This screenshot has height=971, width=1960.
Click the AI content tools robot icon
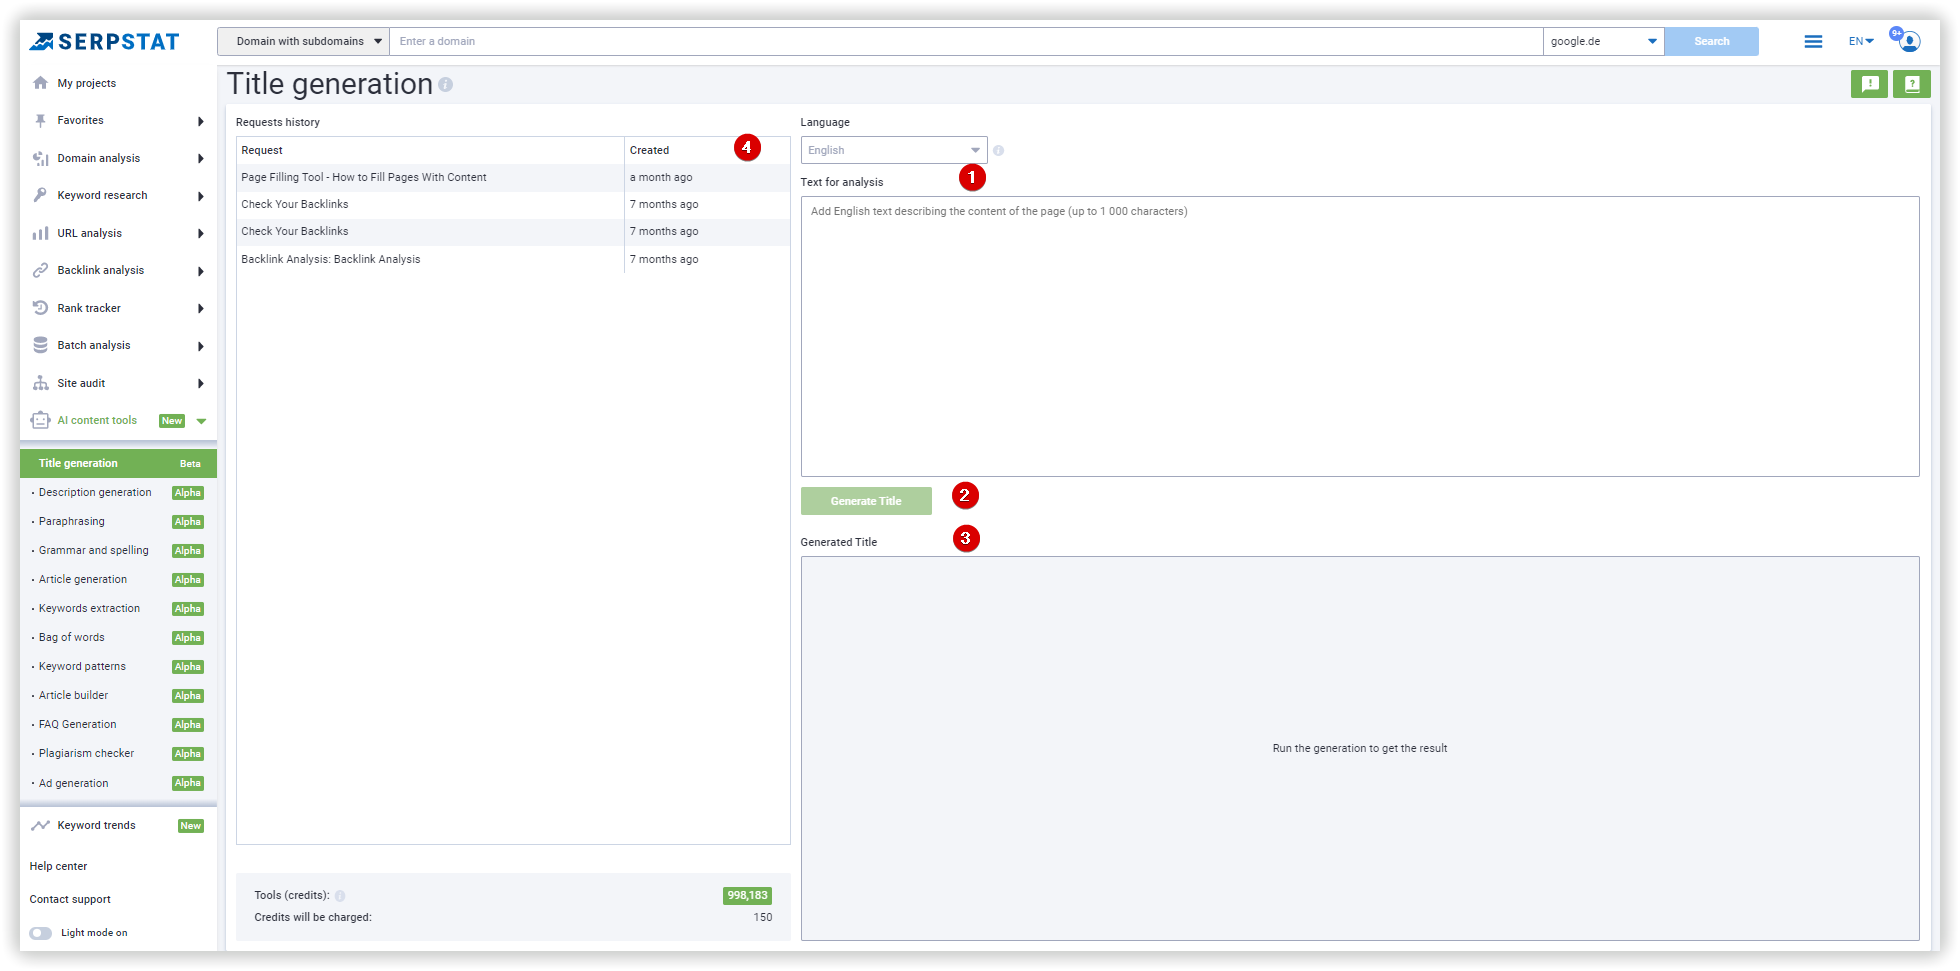[40, 420]
